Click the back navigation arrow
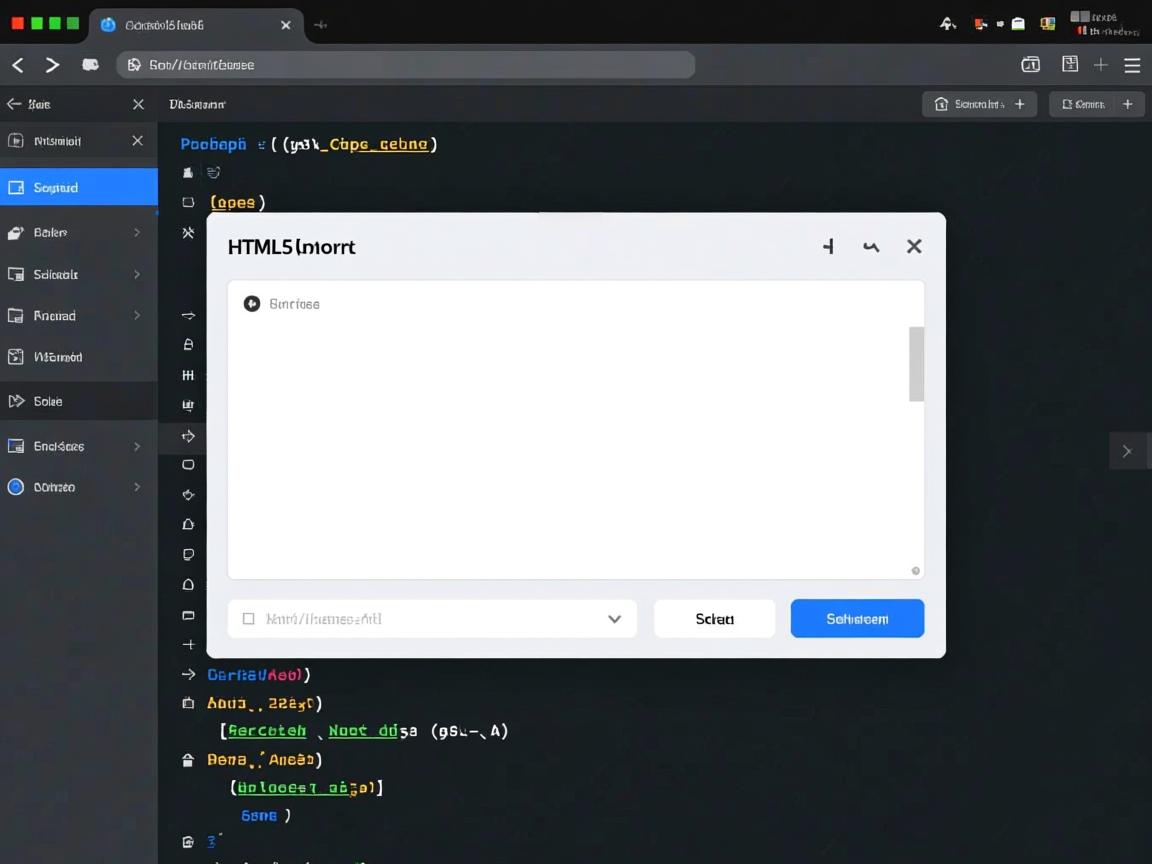 [x=17, y=64]
